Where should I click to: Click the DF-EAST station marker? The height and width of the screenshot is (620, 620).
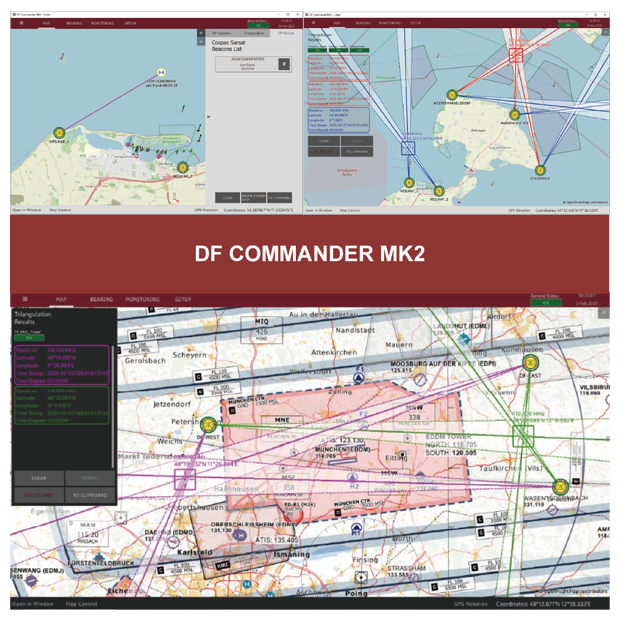click(x=531, y=363)
